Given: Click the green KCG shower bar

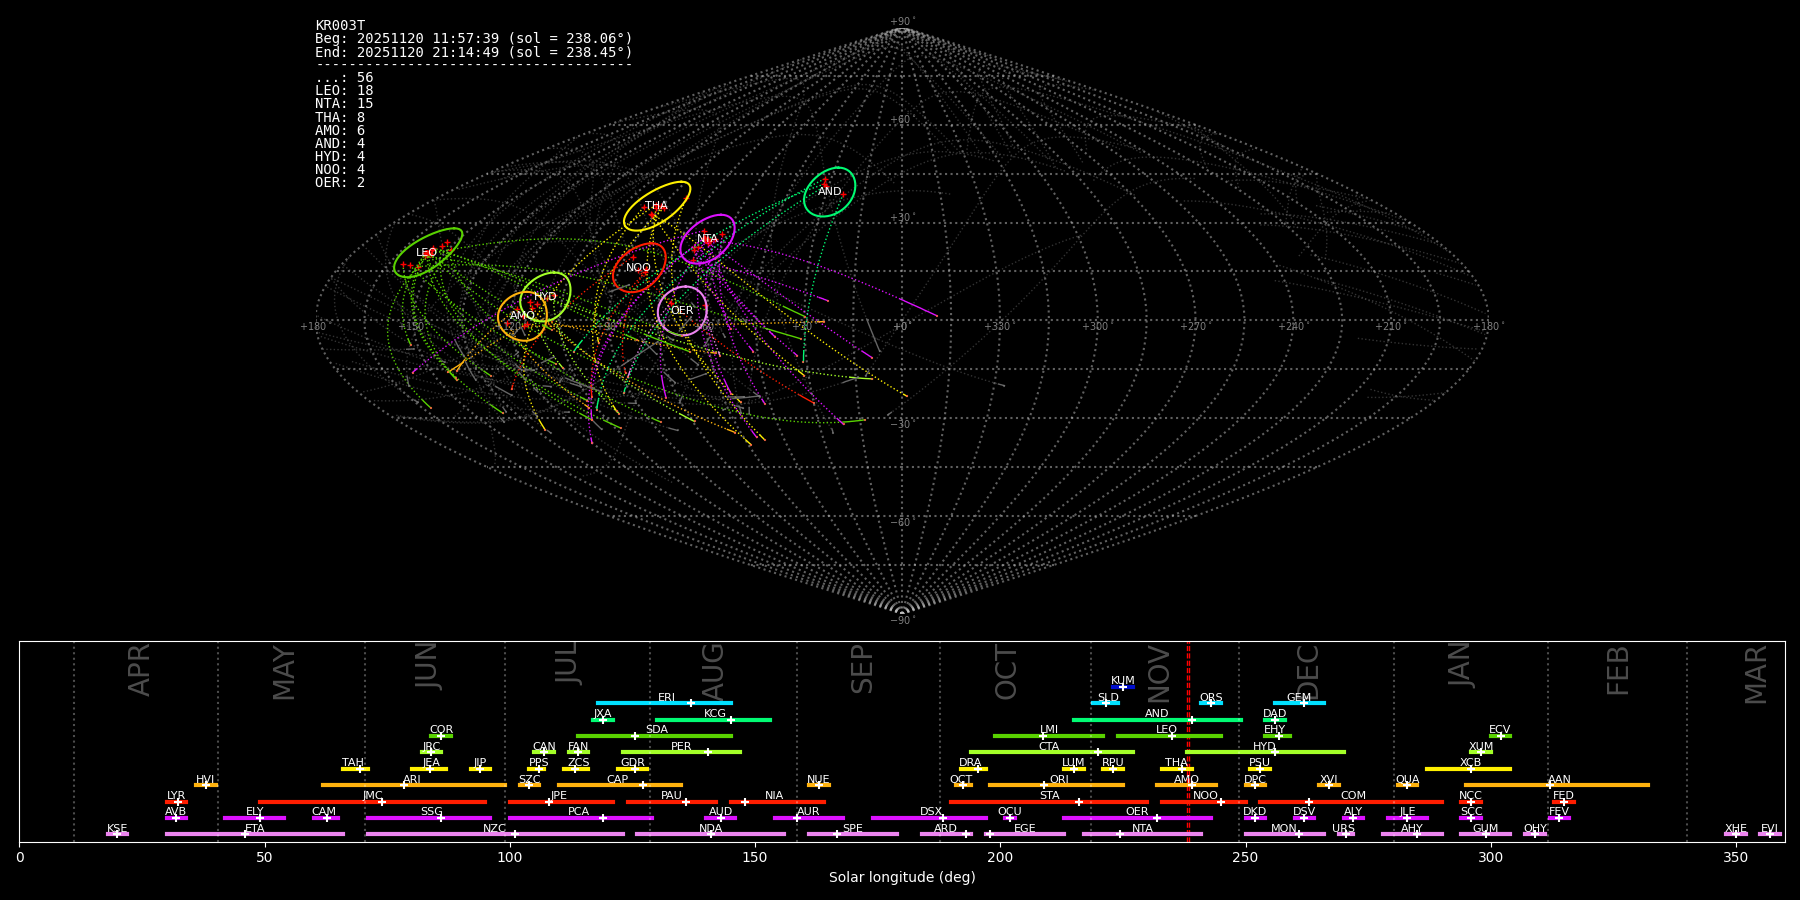Looking at the screenshot, I should (713, 719).
